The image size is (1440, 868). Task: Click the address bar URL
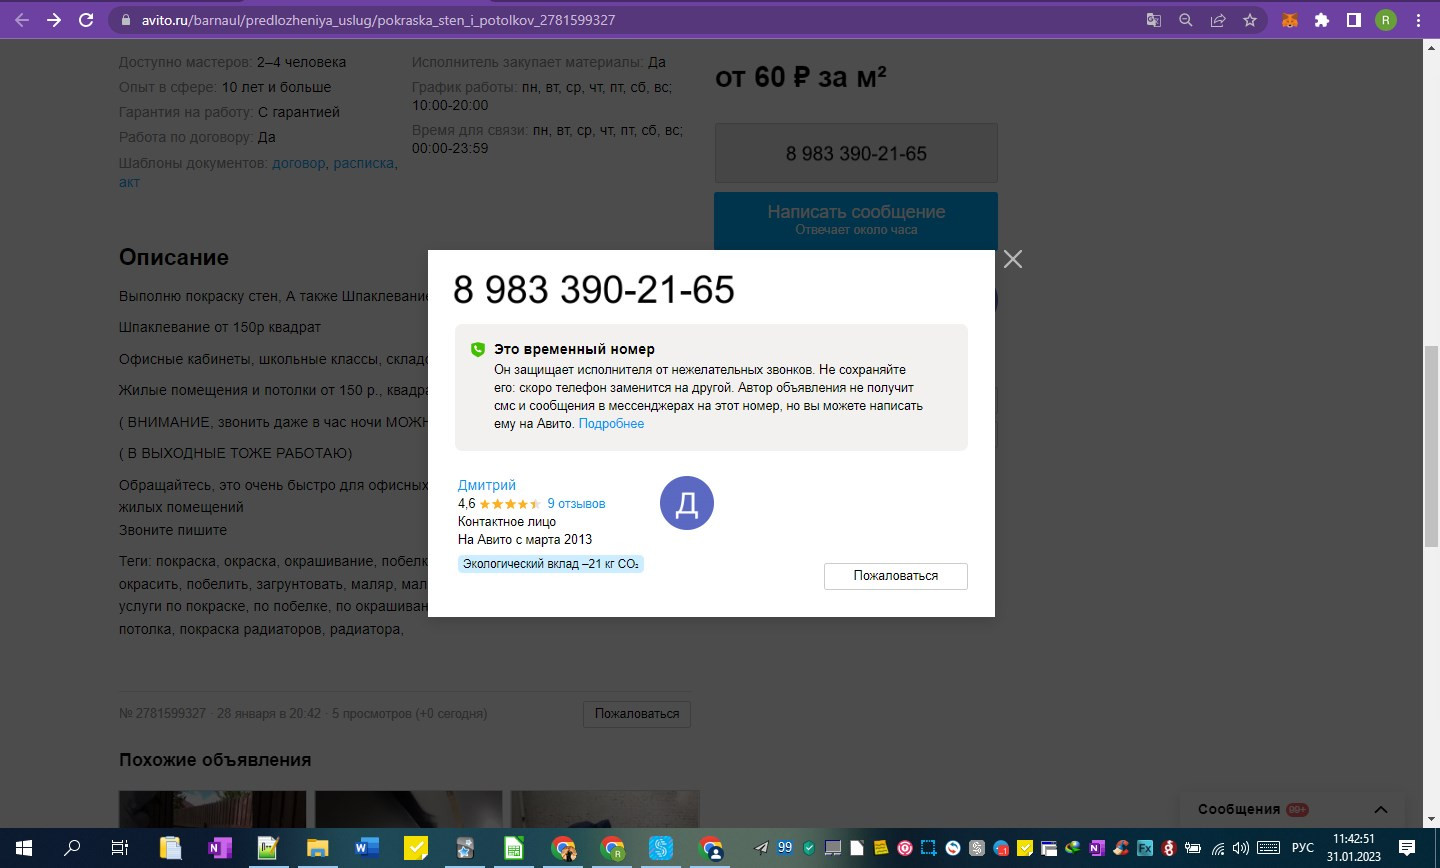coord(378,20)
